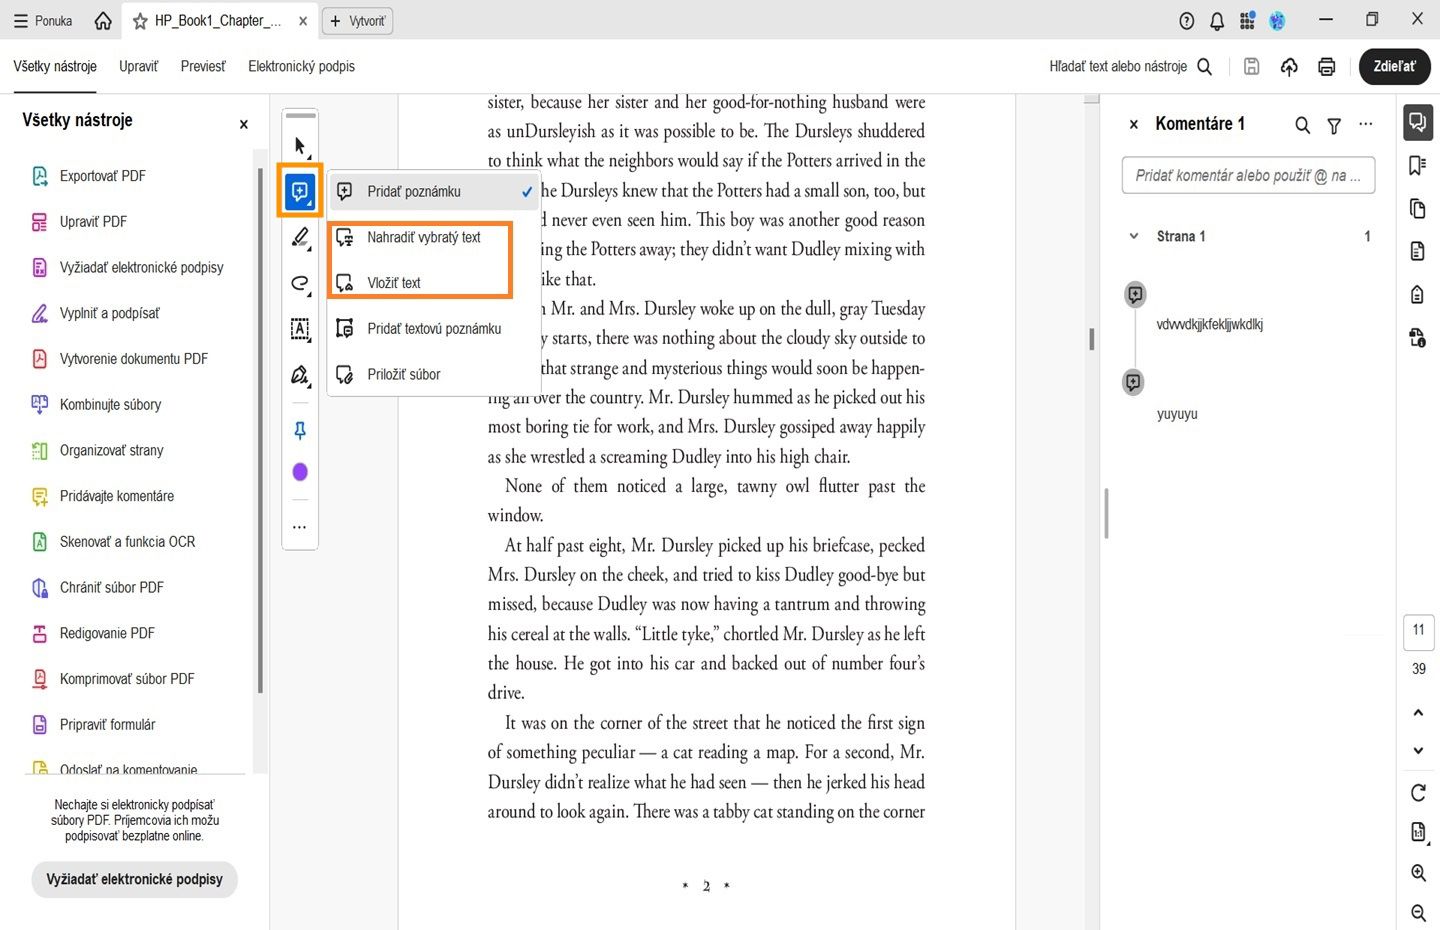Select the comment vdvwdkjjkfekljjwkdlkj
1440x930 pixels.
point(1210,324)
